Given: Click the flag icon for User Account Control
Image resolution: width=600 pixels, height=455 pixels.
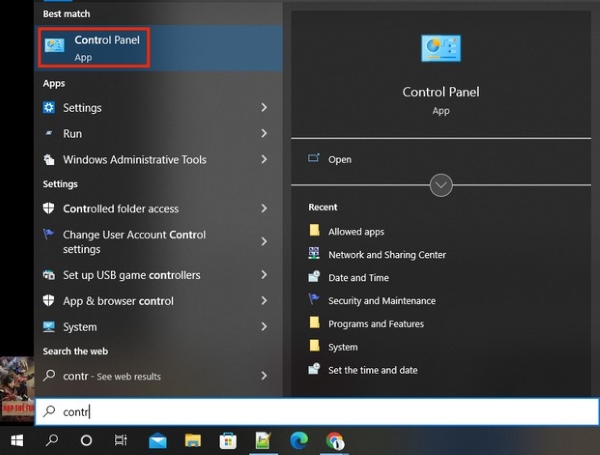Looking at the screenshot, I should click(48, 234).
